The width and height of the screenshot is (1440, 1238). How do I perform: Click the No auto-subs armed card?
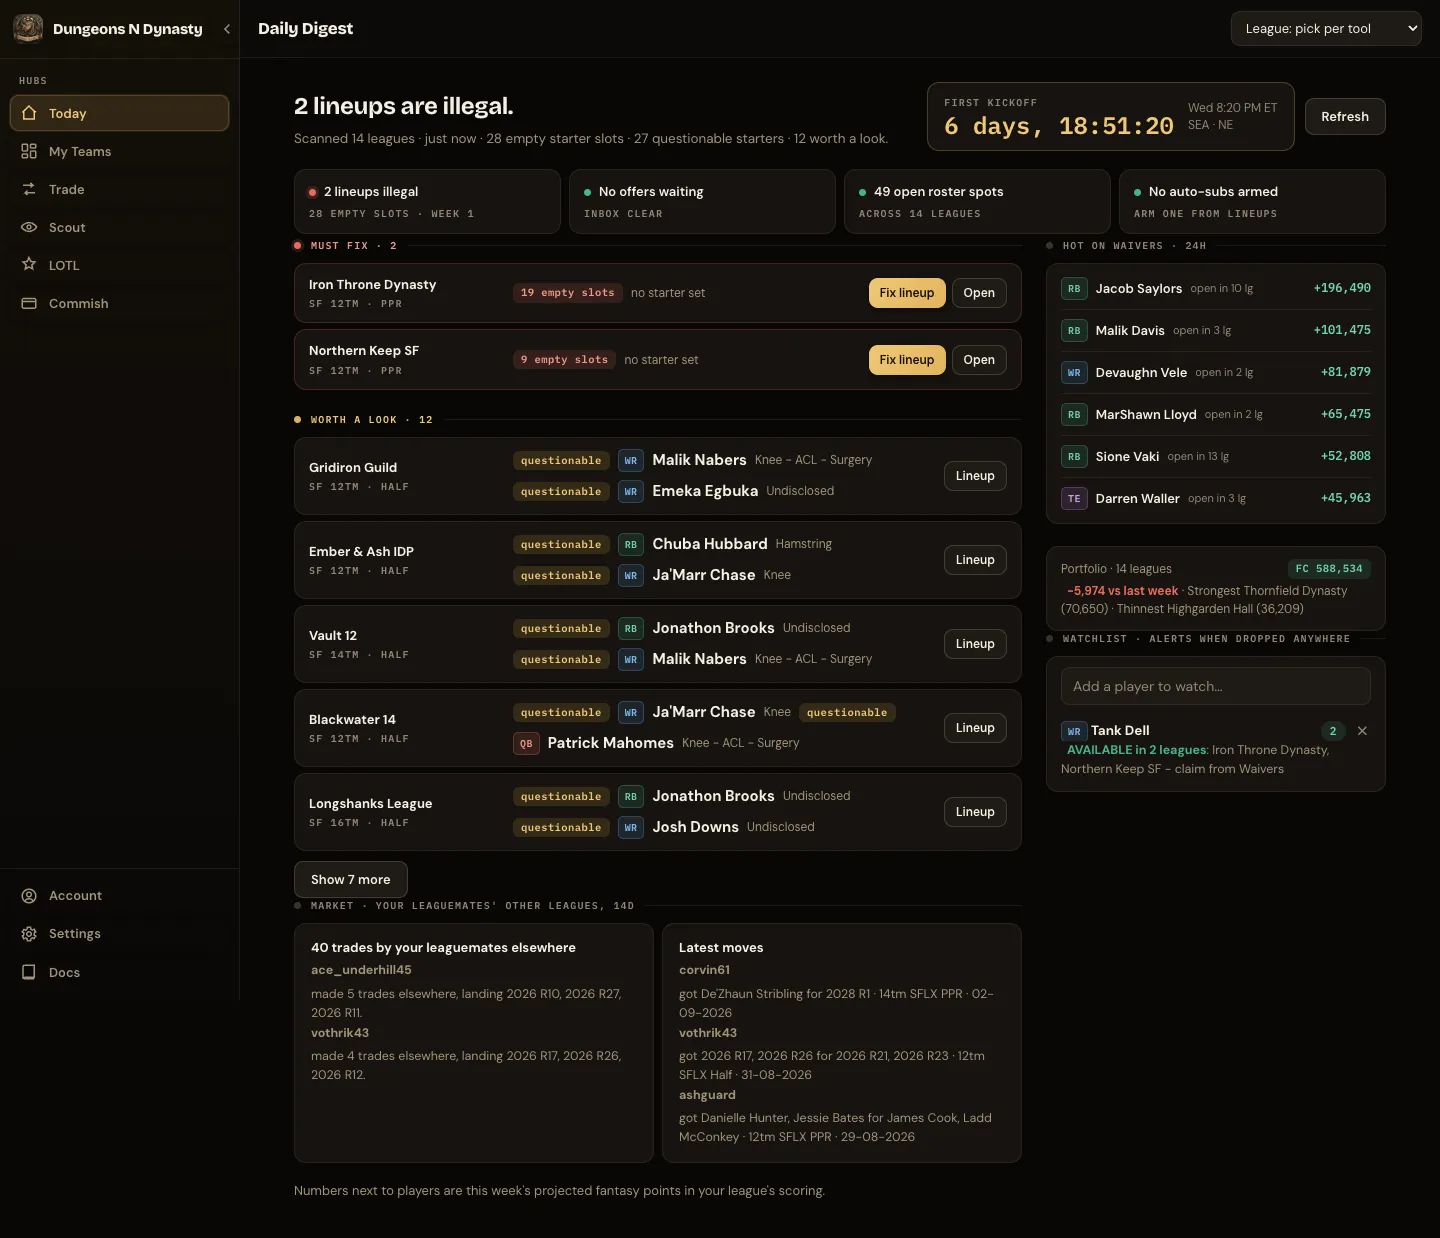(1252, 201)
